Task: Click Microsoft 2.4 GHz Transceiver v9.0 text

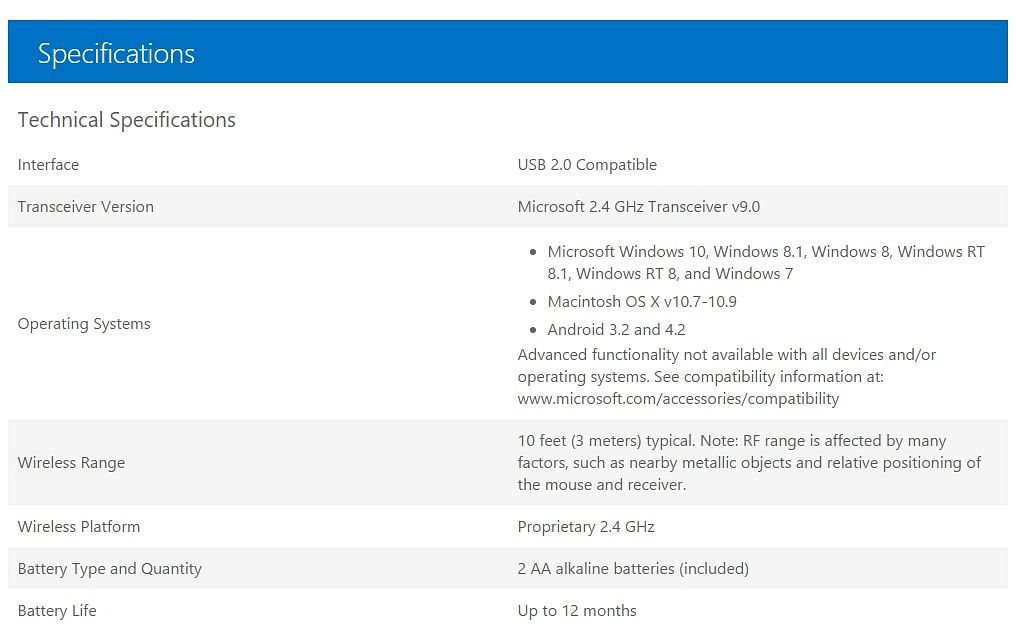Action: [x=638, y=207]
